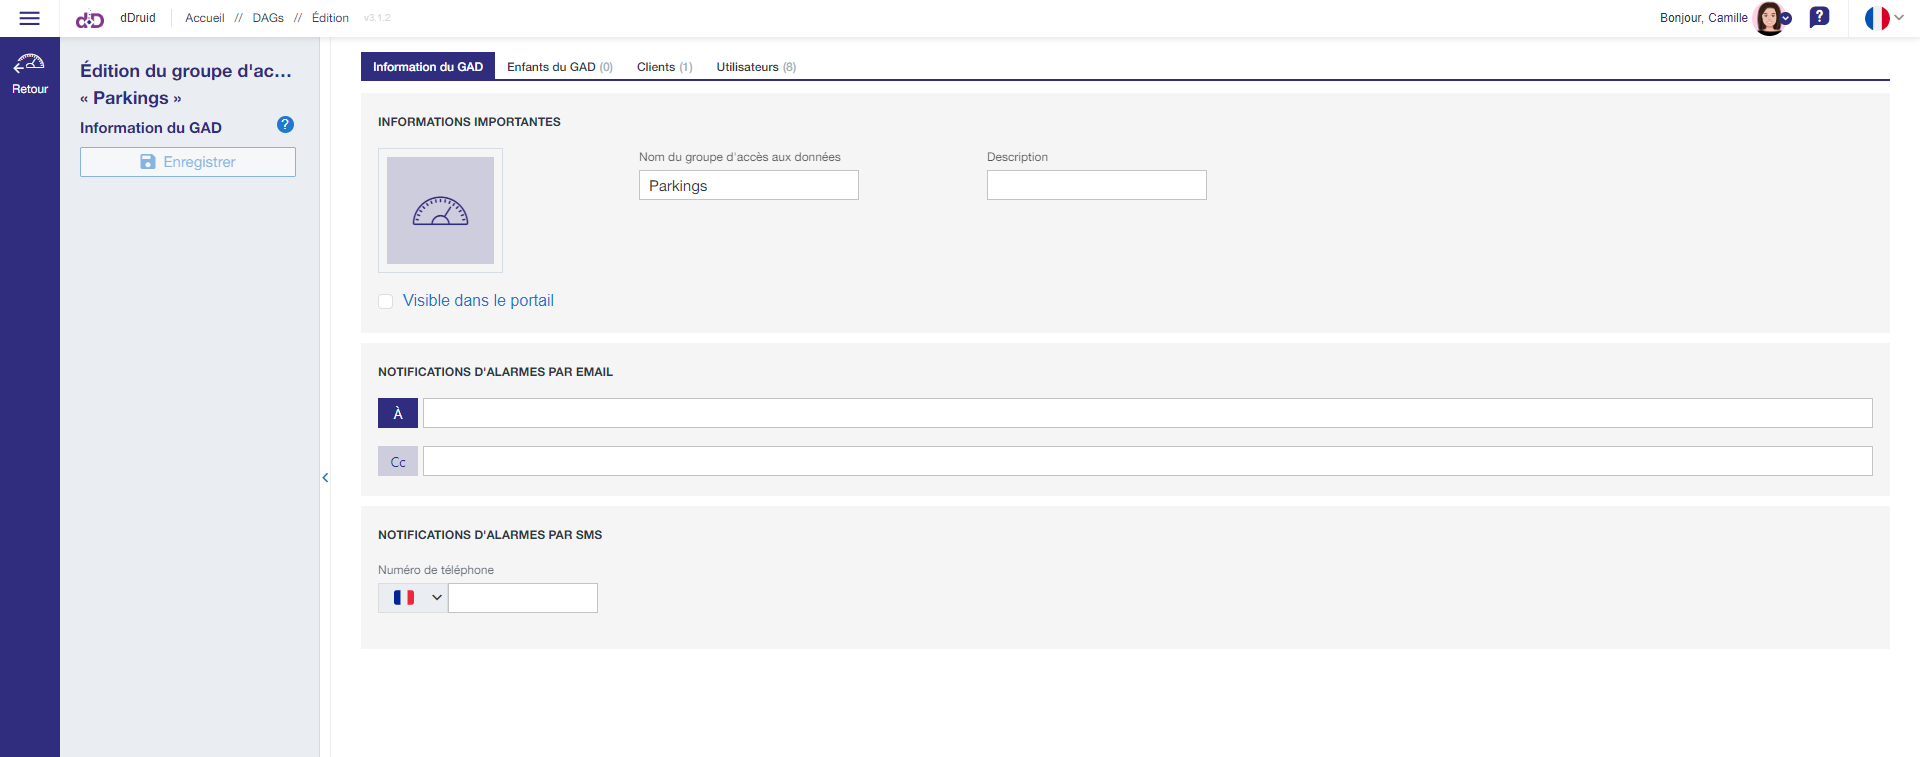Open help via blue question mark icon
Screen dimensions: 1920x757
(x=285, y=125)
